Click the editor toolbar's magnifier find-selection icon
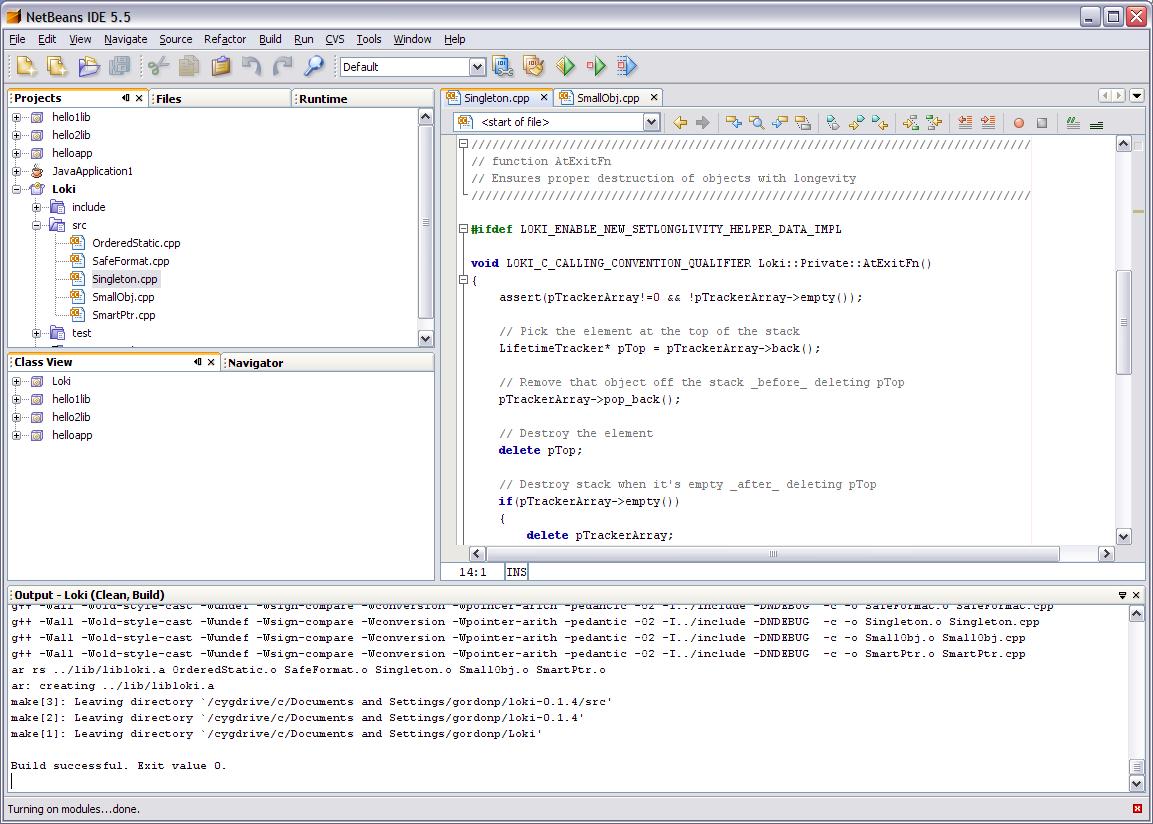Viewport: 1153px width, 824px height. click(x=757, y=123)
